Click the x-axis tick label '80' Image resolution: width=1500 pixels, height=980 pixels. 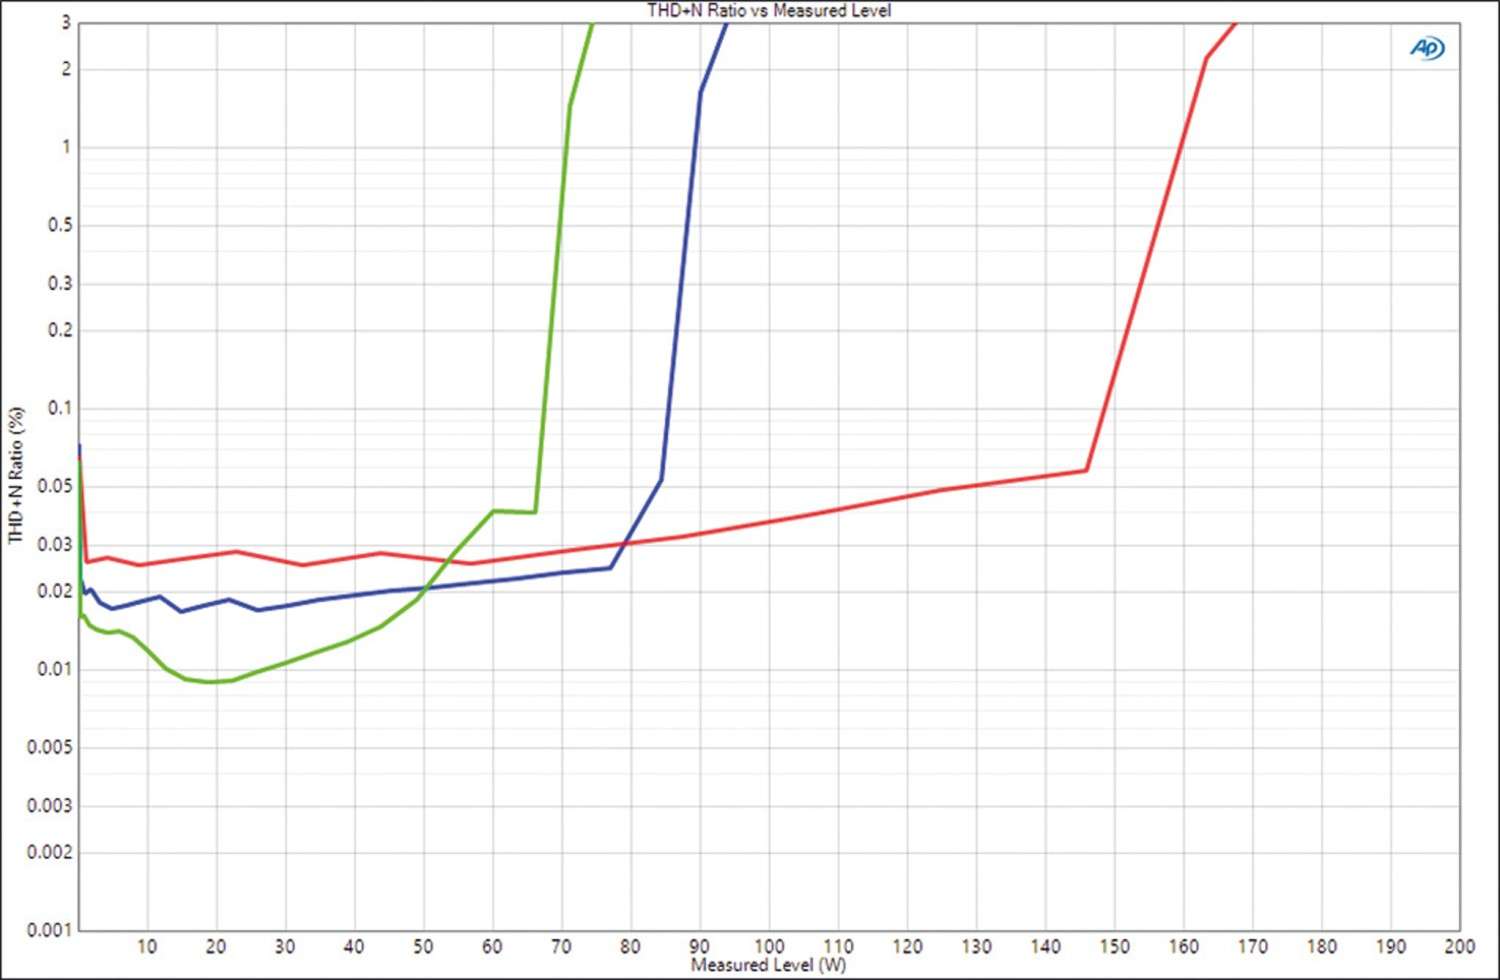point(630,946)
